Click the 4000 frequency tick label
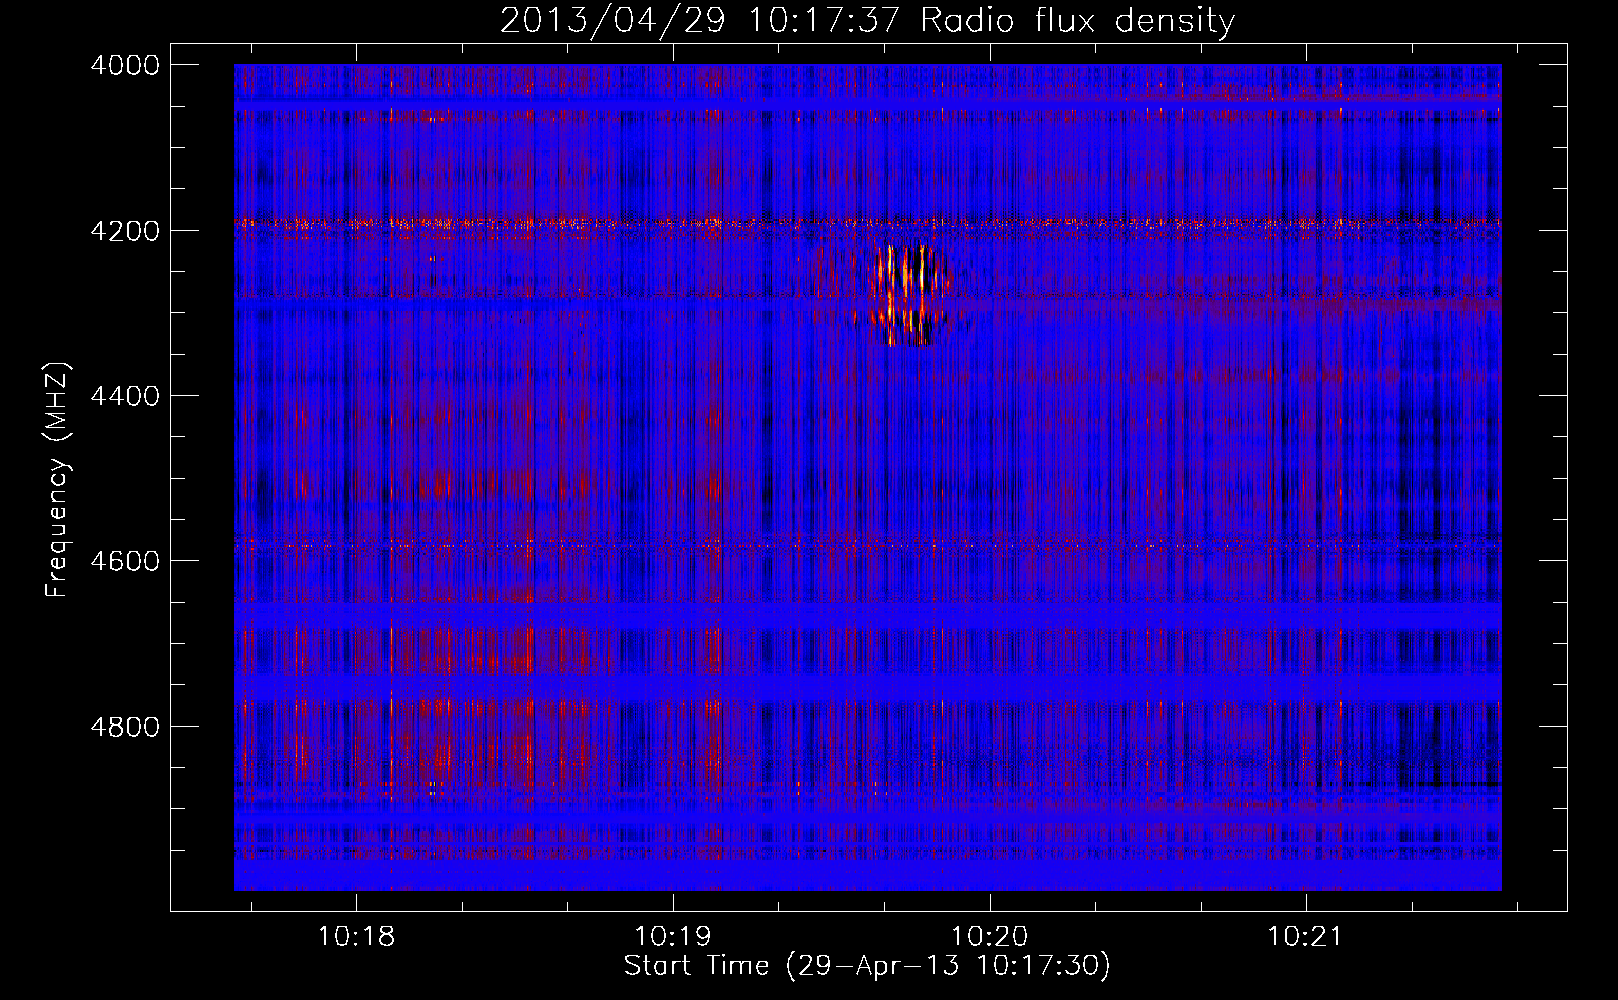This screenshot has height=1000, width=1618. pos(125,65)
